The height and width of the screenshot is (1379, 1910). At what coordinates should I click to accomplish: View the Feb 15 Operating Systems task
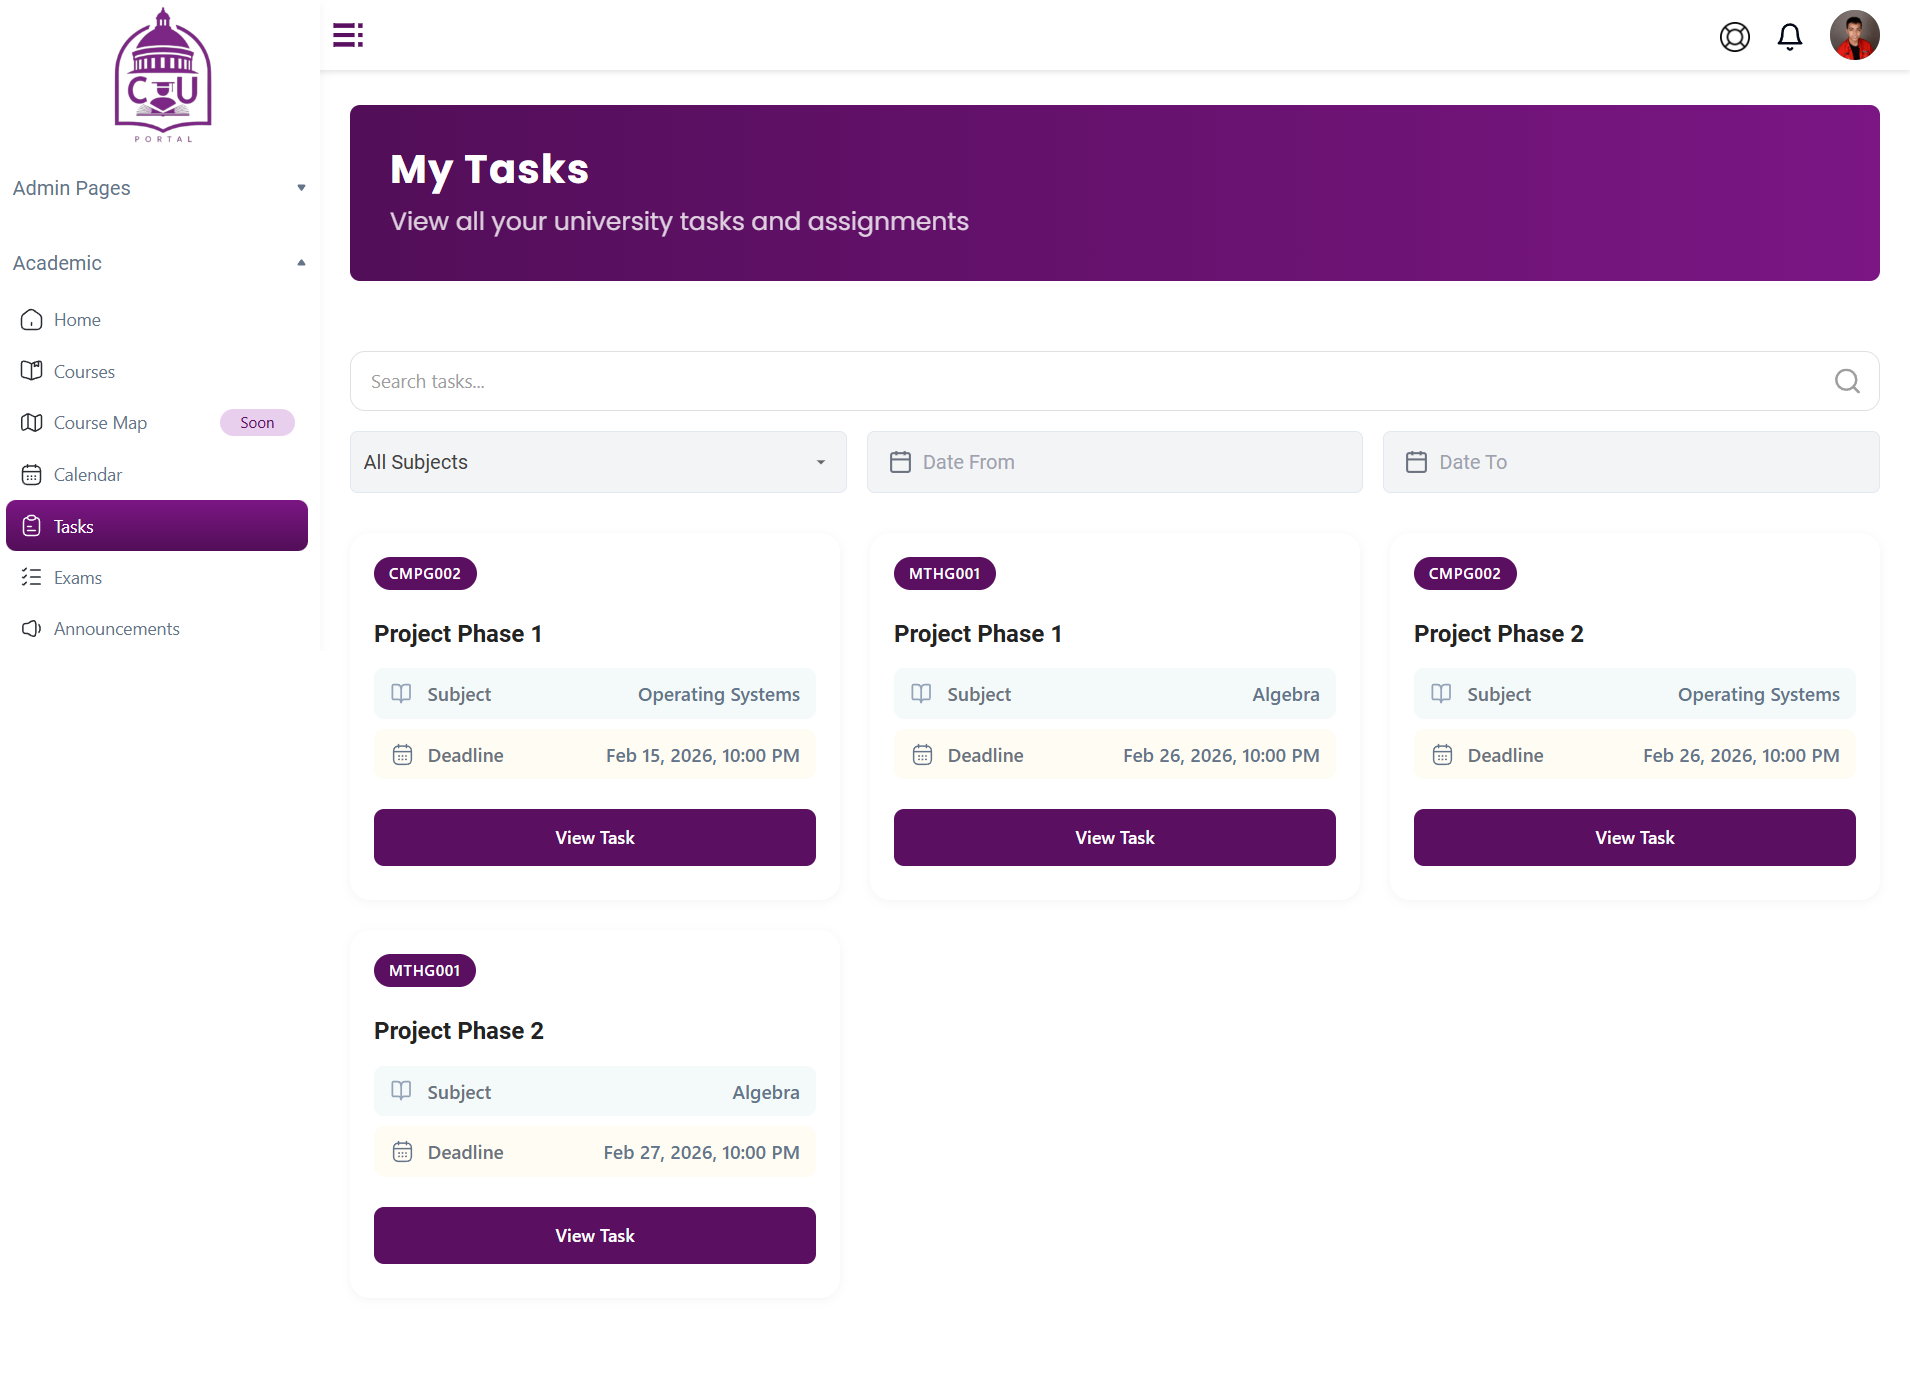tap(594, 838)
